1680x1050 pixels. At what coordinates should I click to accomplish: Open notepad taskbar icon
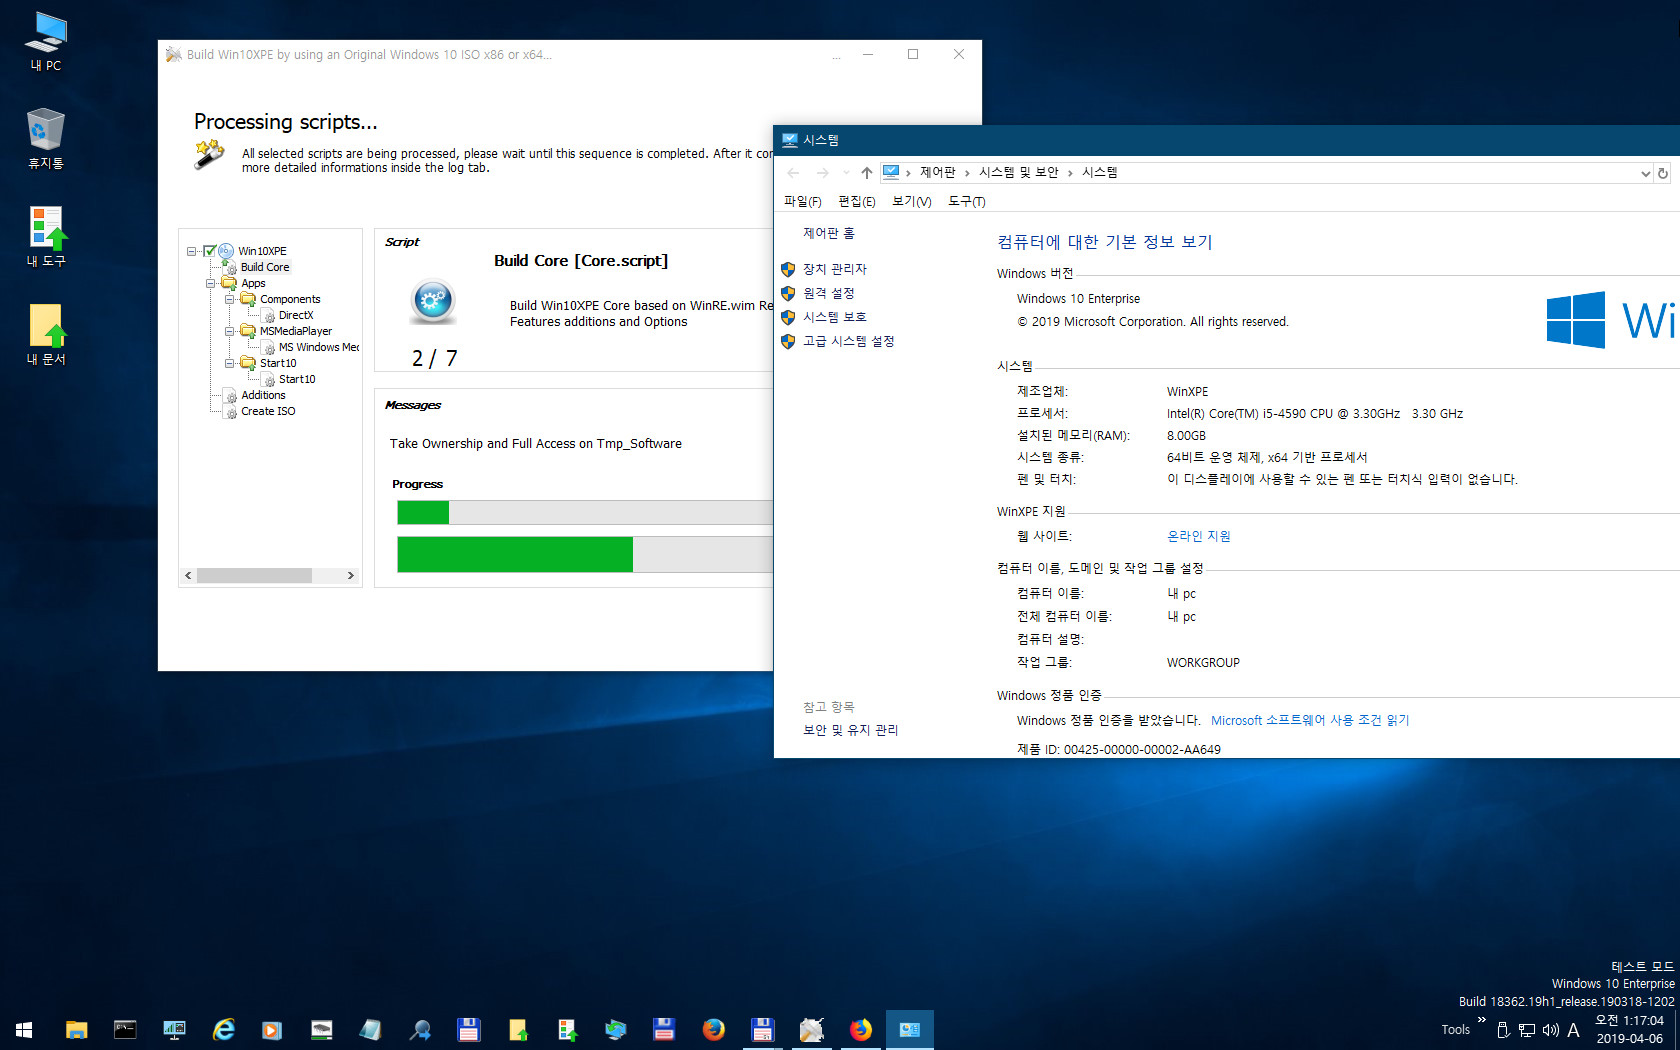[x=370, y=1029]
